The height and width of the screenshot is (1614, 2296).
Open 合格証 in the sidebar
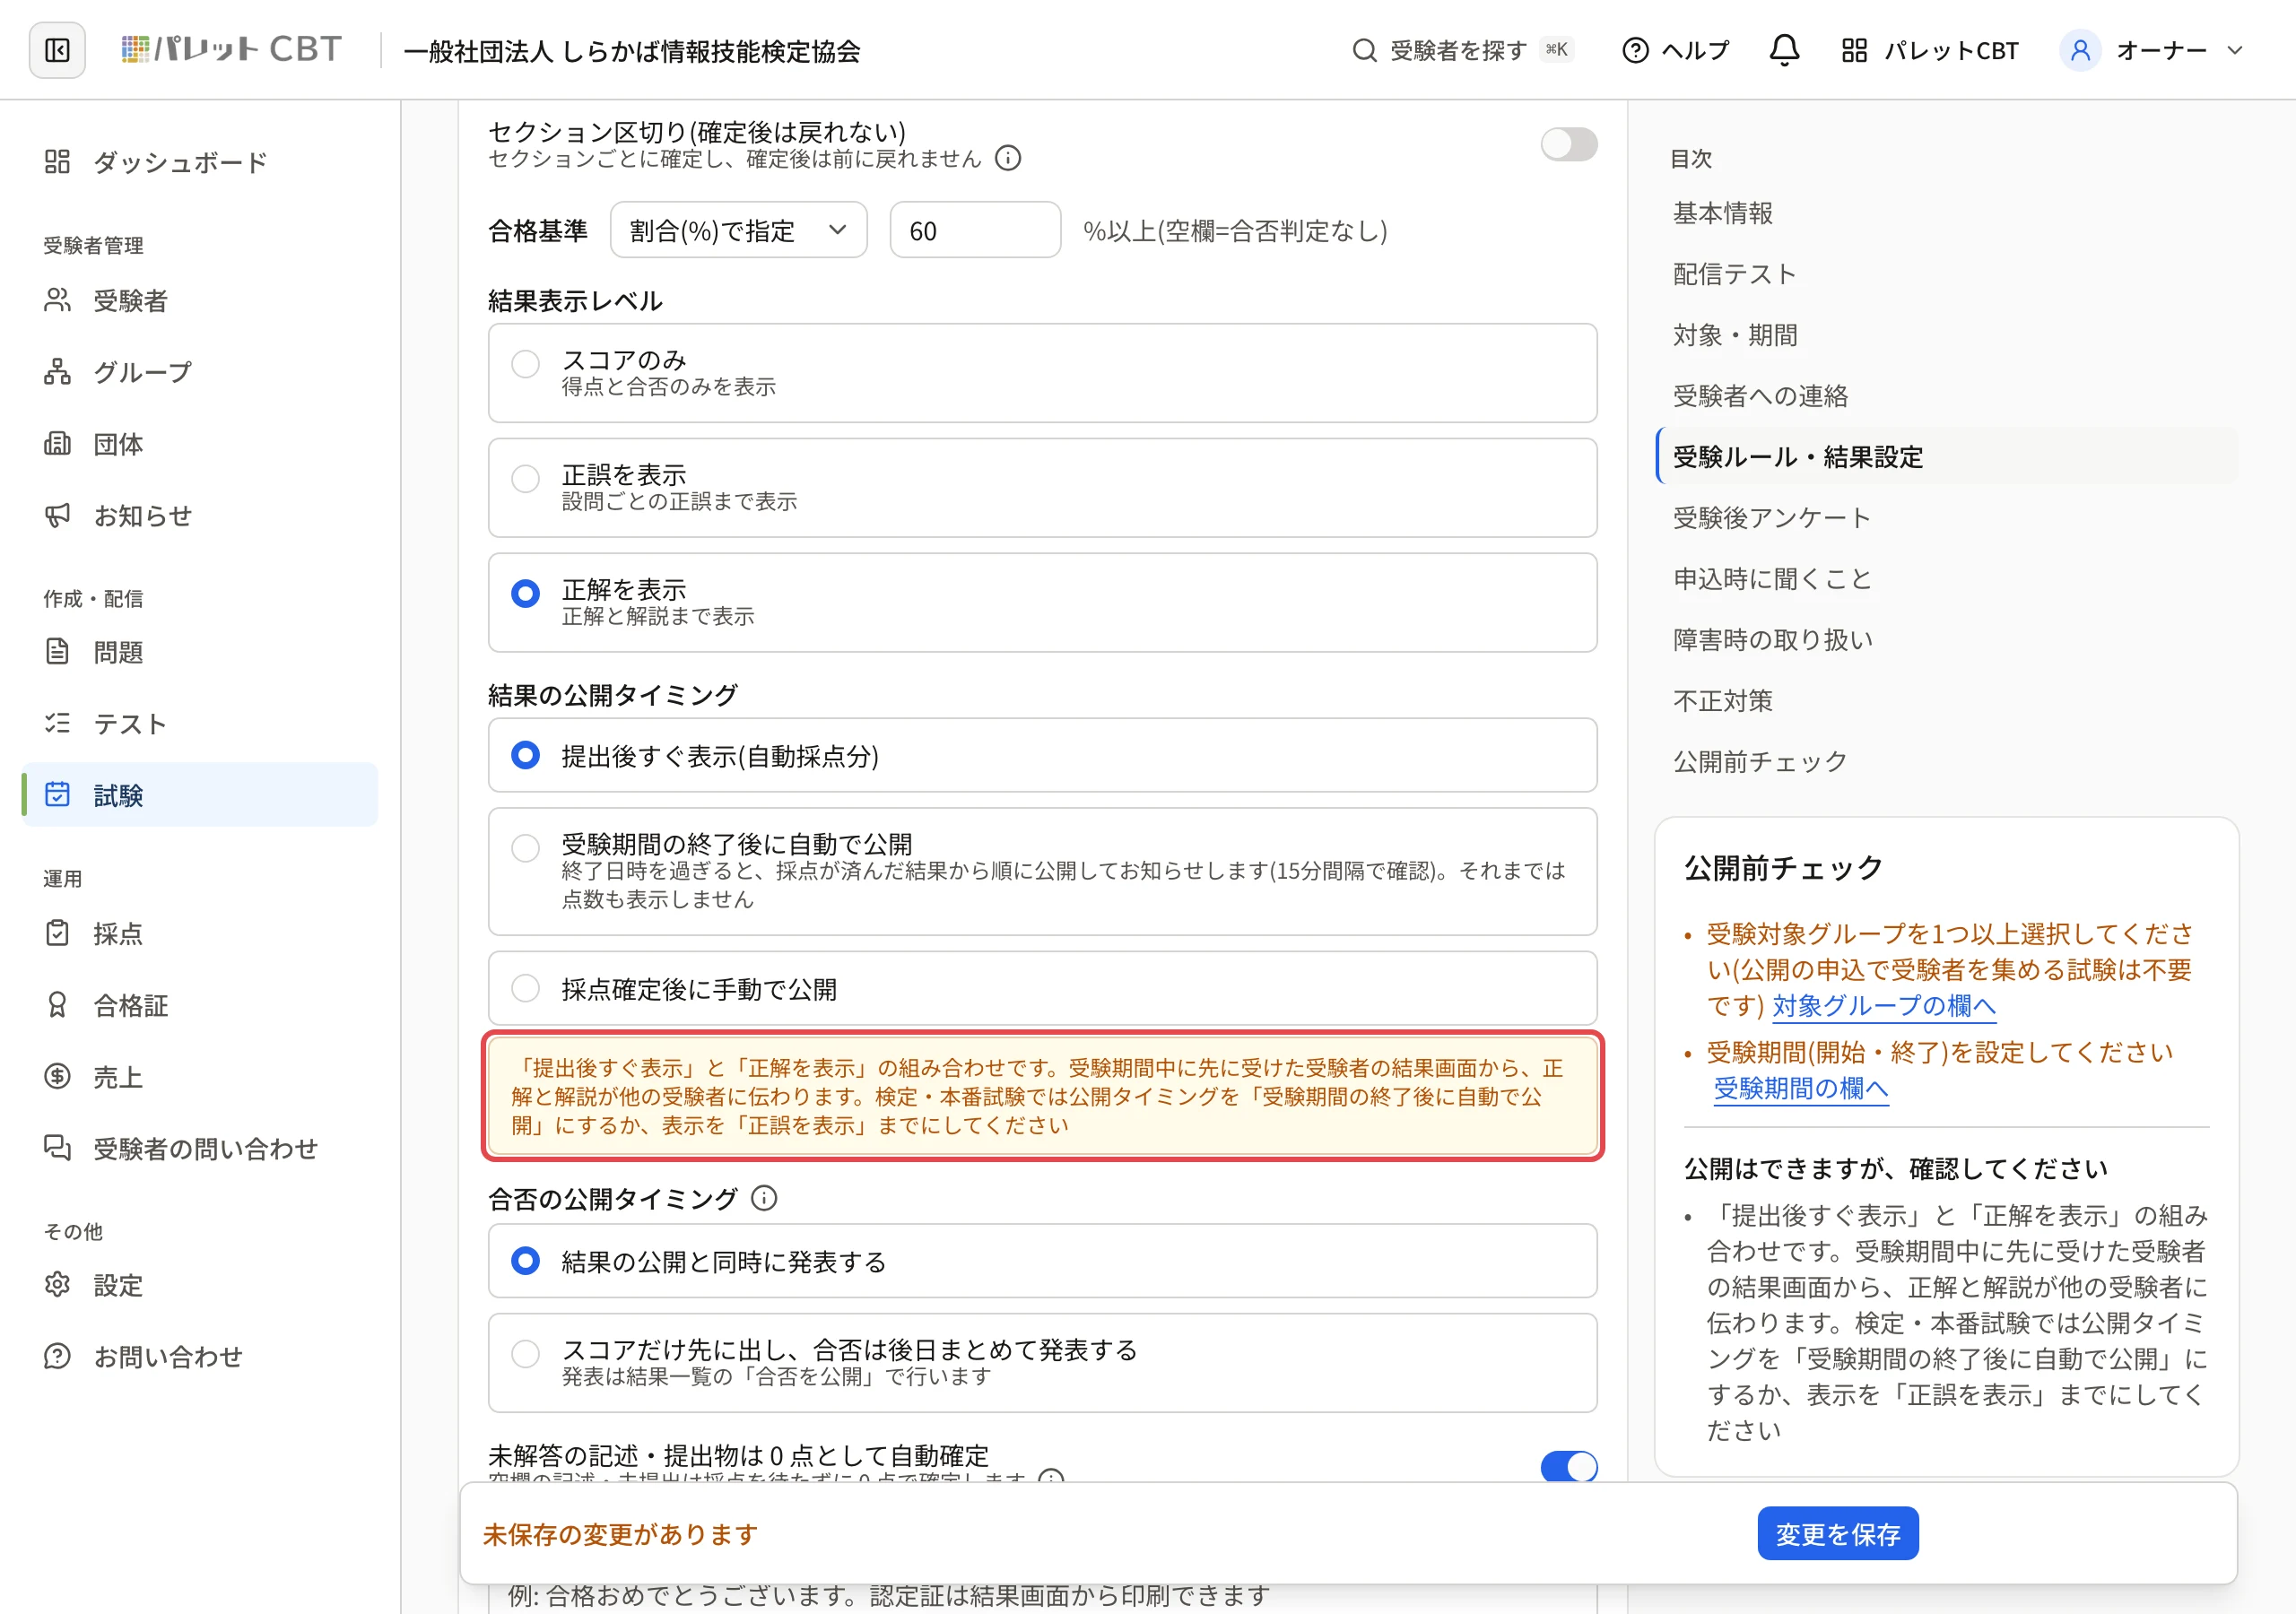[x=200, y=1005]
